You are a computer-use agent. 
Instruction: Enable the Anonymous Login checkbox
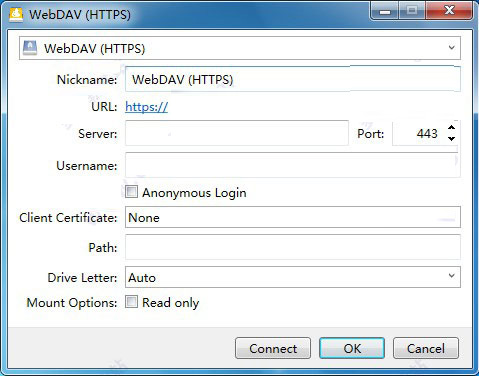131,192
